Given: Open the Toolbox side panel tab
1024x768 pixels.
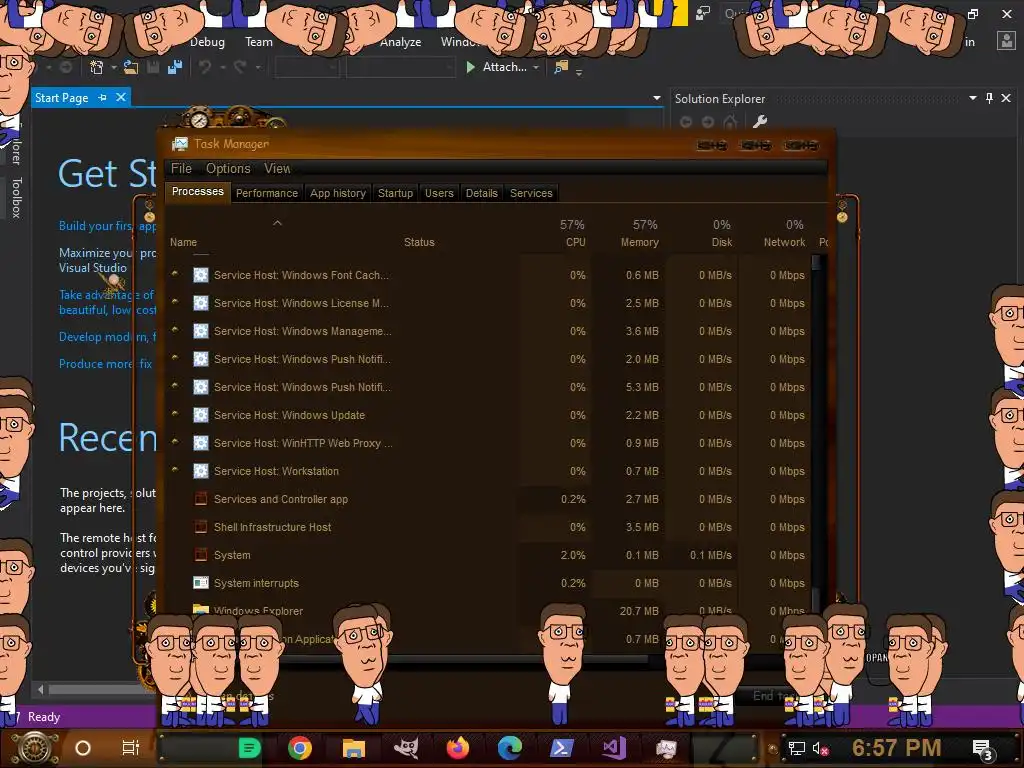Looking at the screenshot, I should [x=16, y=197].
